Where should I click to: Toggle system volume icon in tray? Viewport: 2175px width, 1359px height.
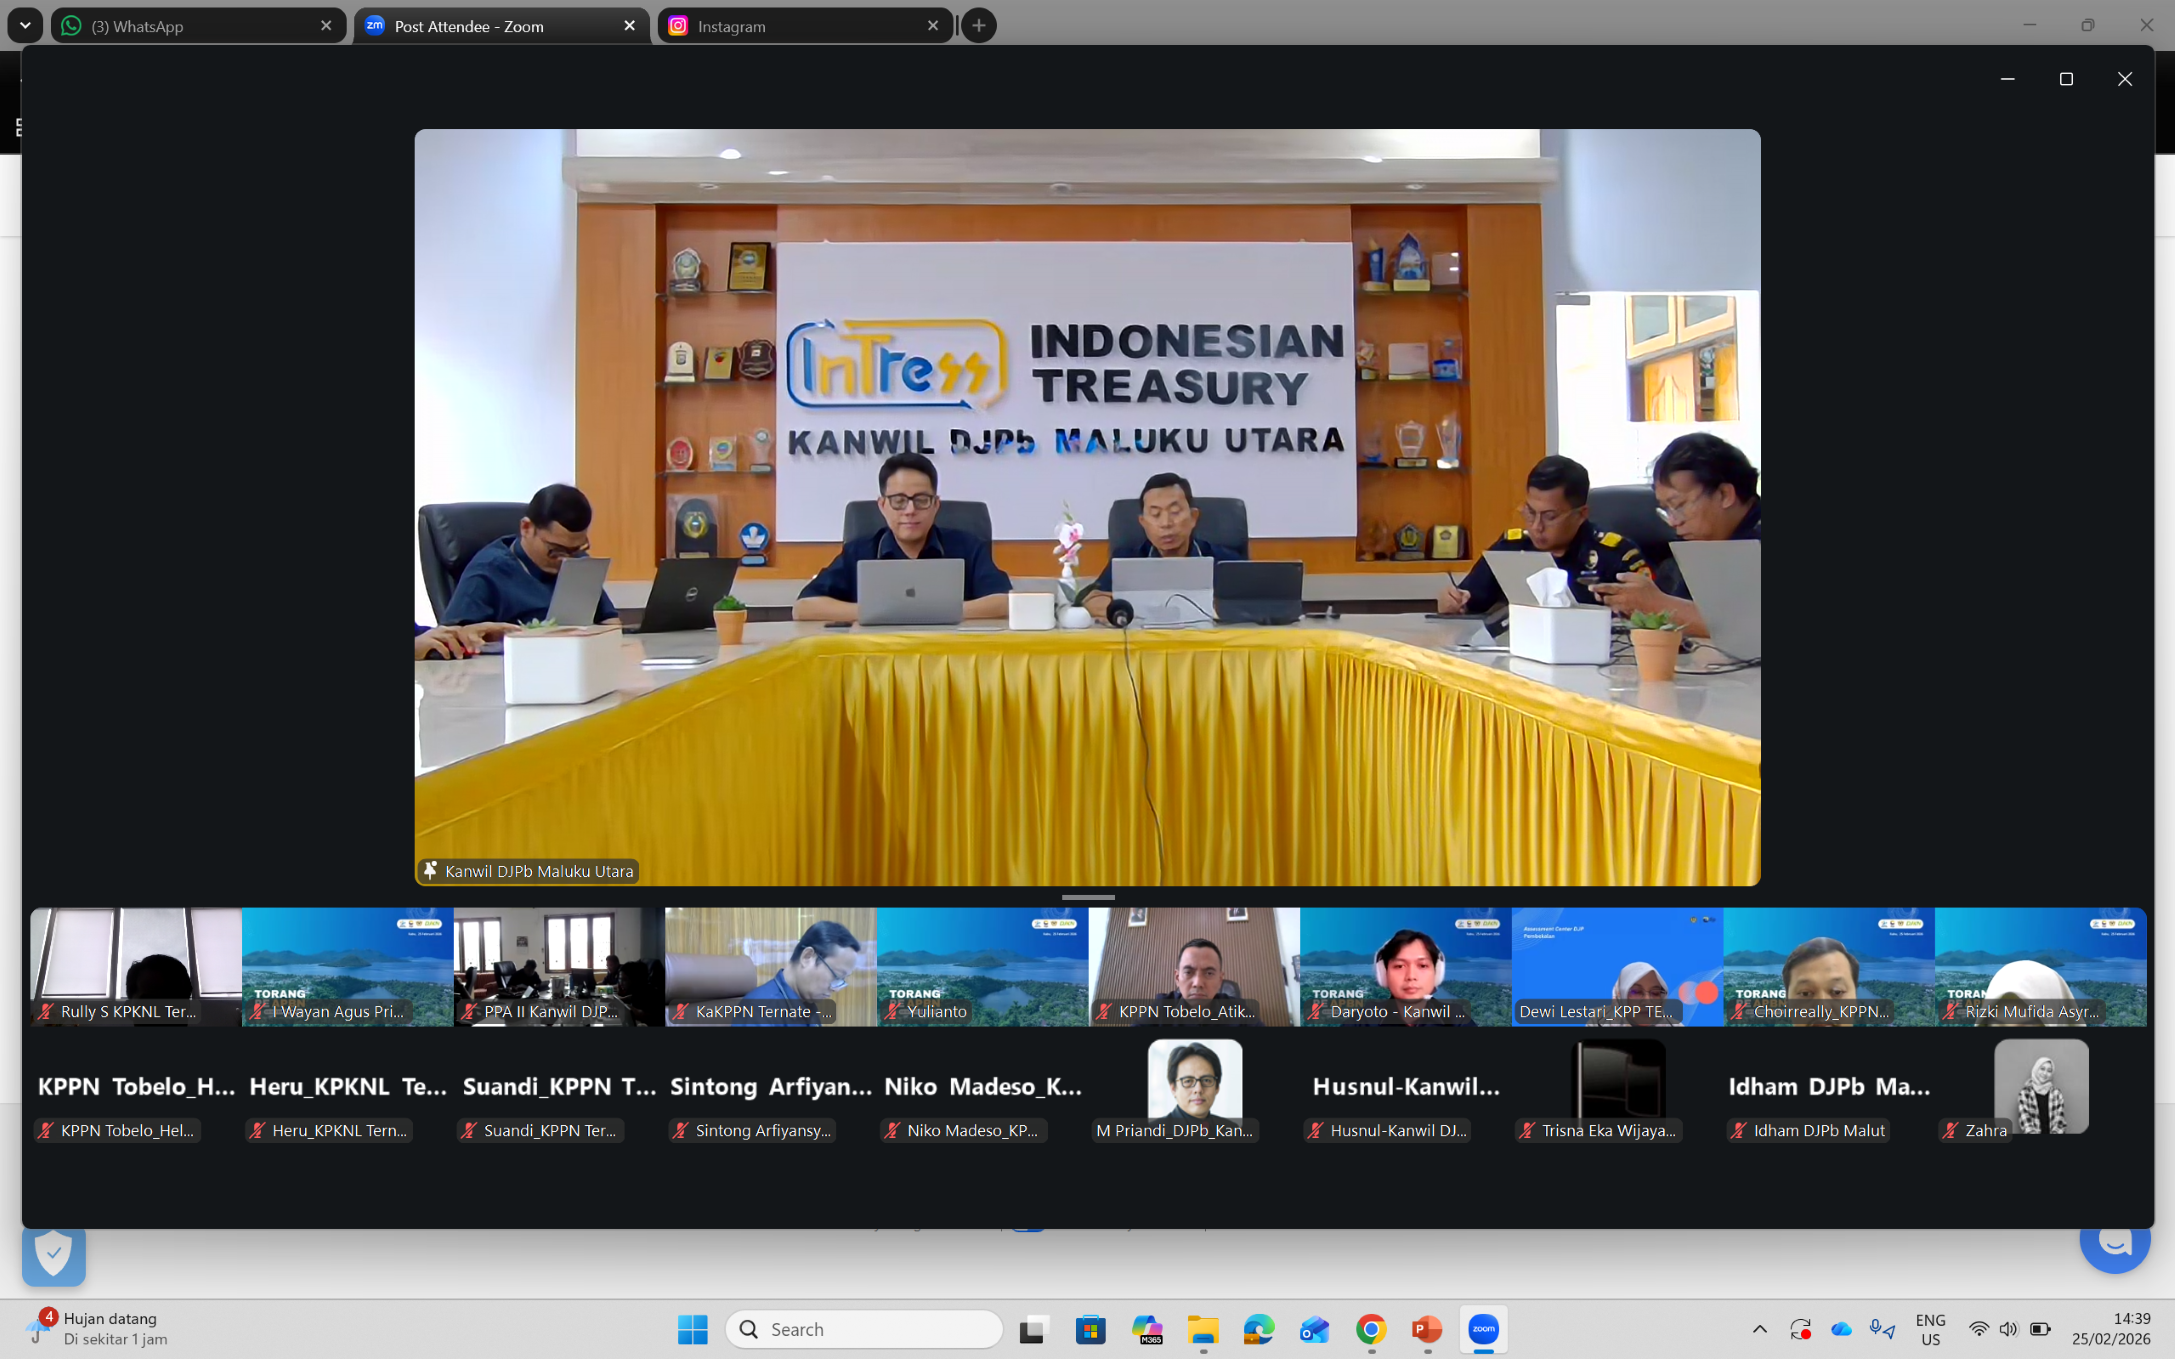(x=2008, y=1329)
